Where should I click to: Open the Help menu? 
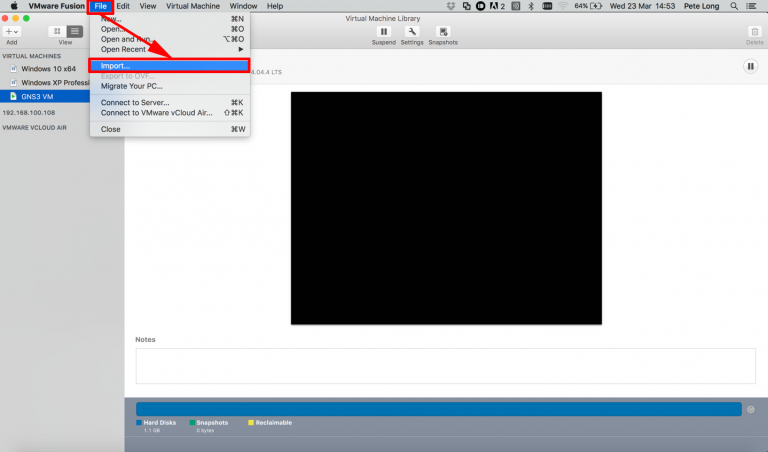pos(275,6)
